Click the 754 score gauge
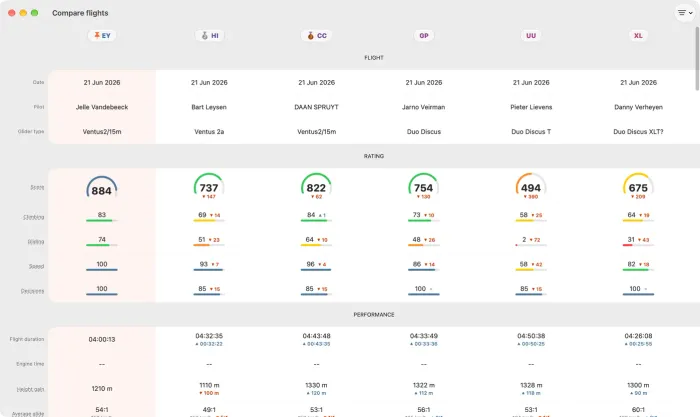 (423, 186)
